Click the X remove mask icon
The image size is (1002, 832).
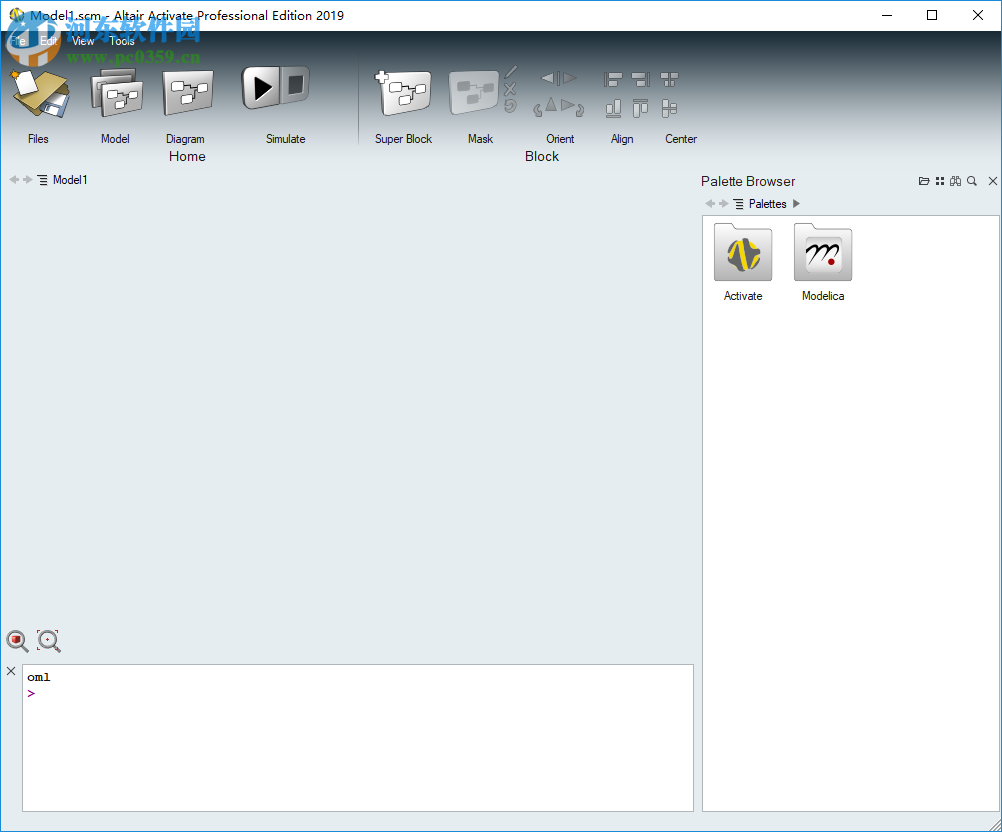(x=510, y=89)
